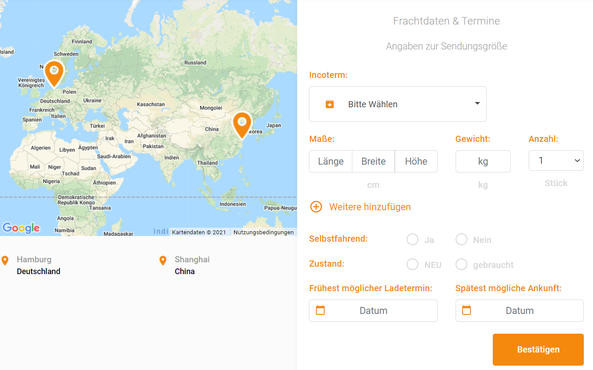Screen dimensions: 593x370
Task: Open the Anzahl quantity dropdown
Action: coord(556,161)
